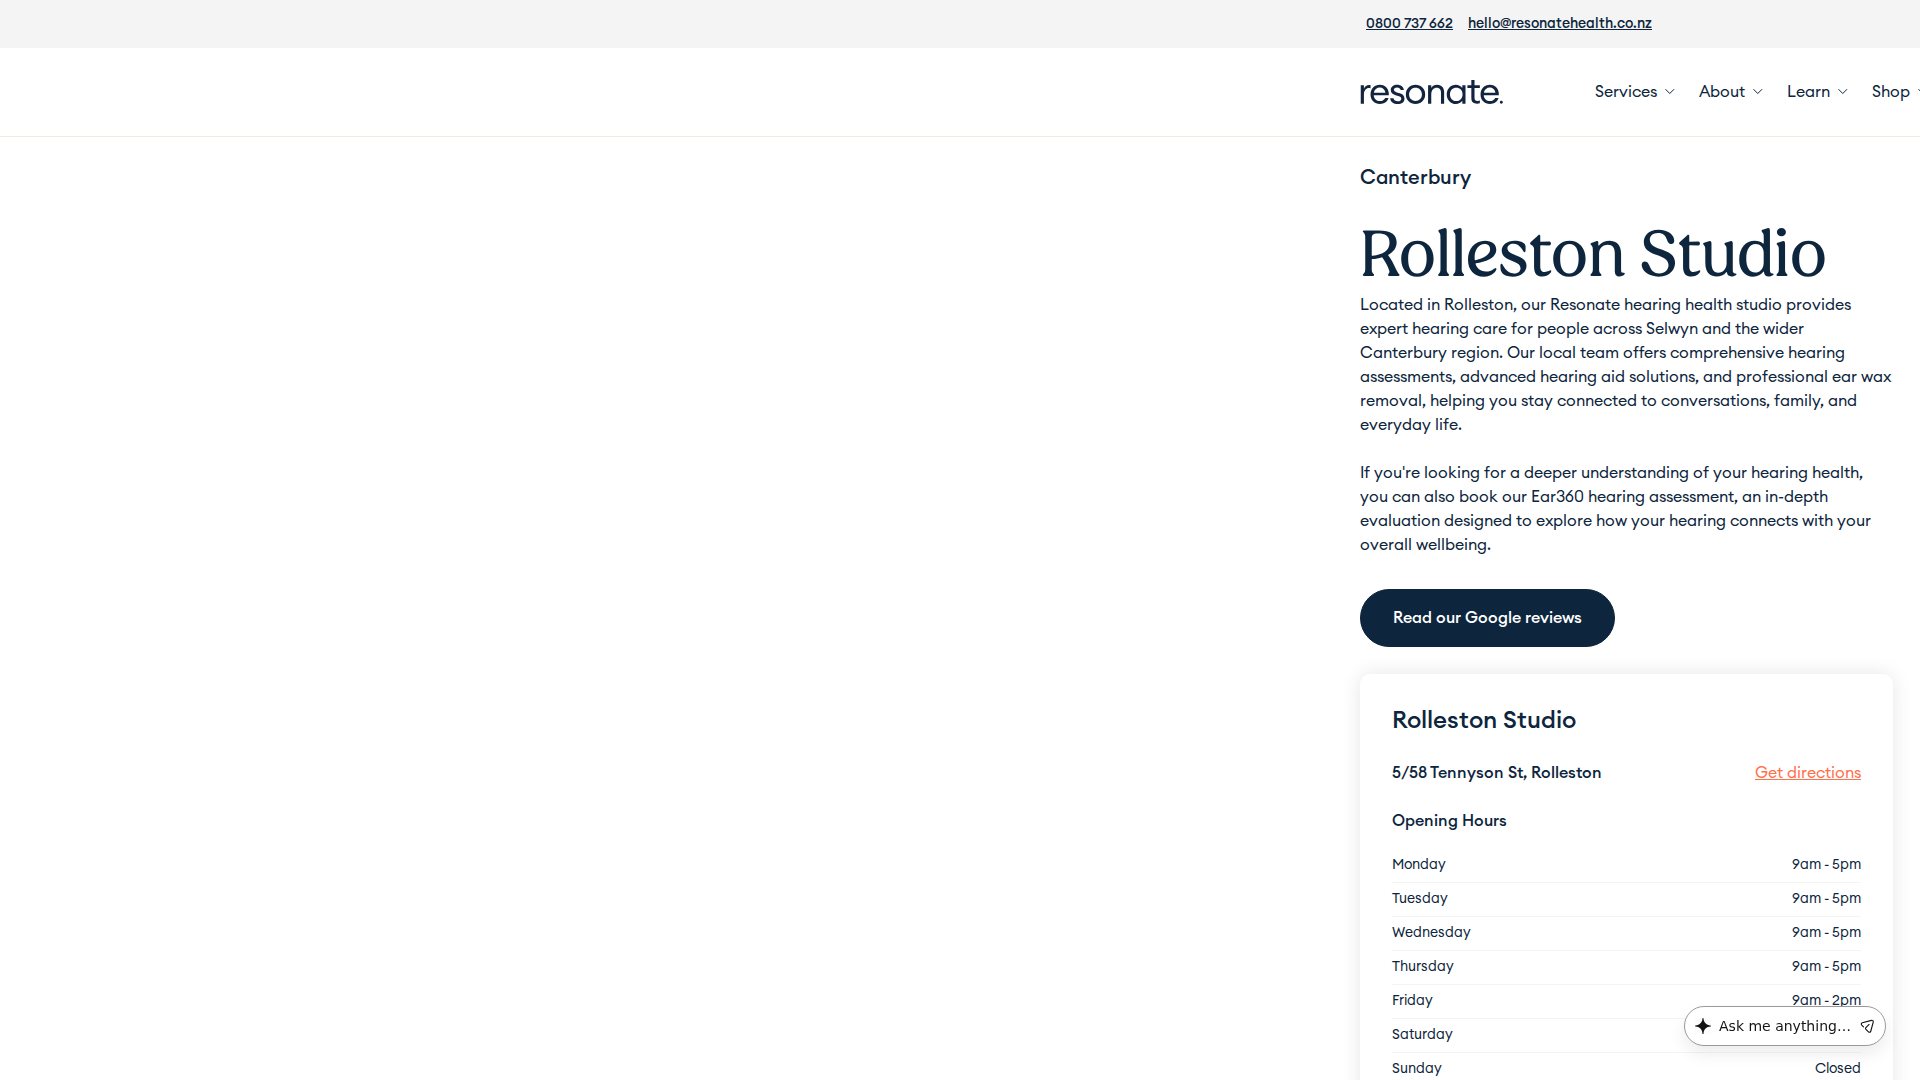The image size is (1920, 1080).
Task: Click the send arrow in chat widget
Action: [x=1867, y=1026]
